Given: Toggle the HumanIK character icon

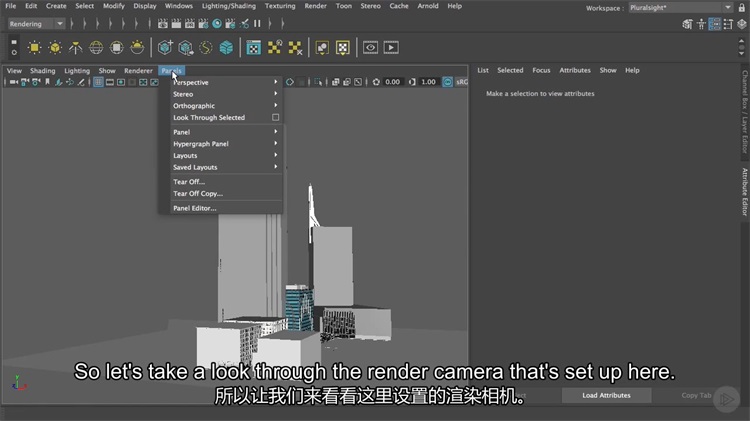Looking at the screenshot, I should pyautogui.click(x=701, y=24).
